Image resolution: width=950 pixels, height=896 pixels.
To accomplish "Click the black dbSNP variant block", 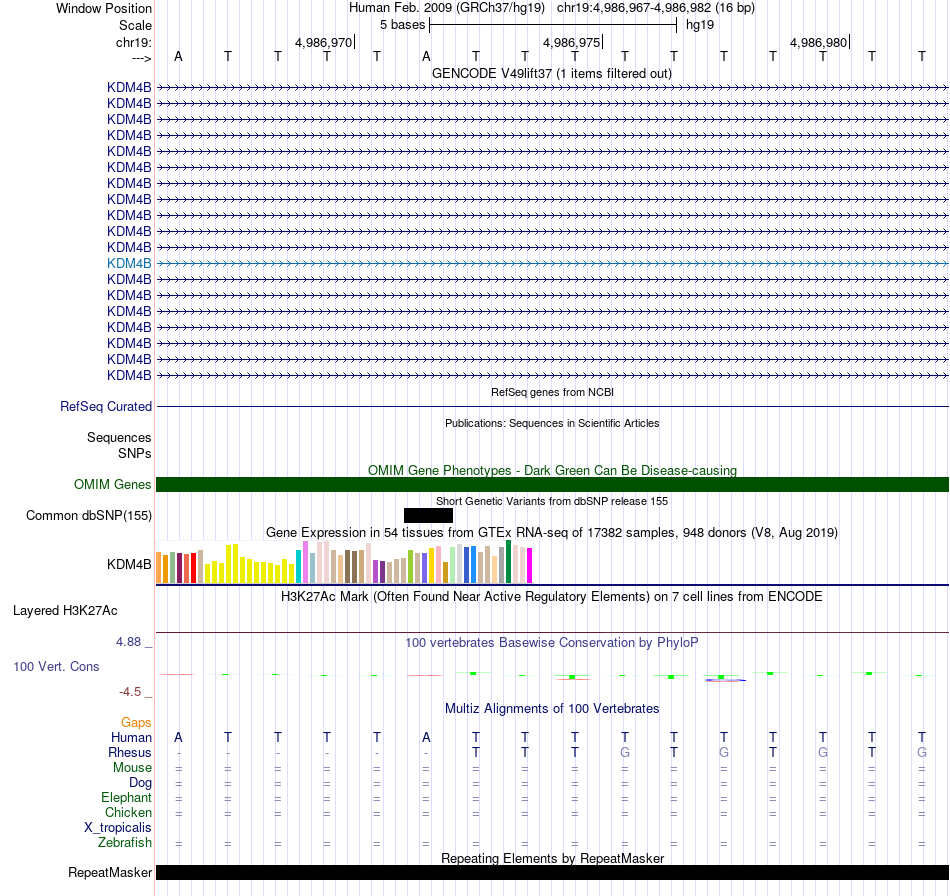I will [428, 516].
